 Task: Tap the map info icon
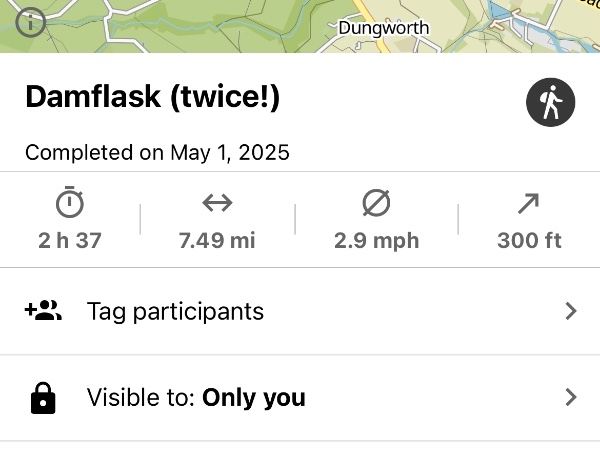(31, 21)
